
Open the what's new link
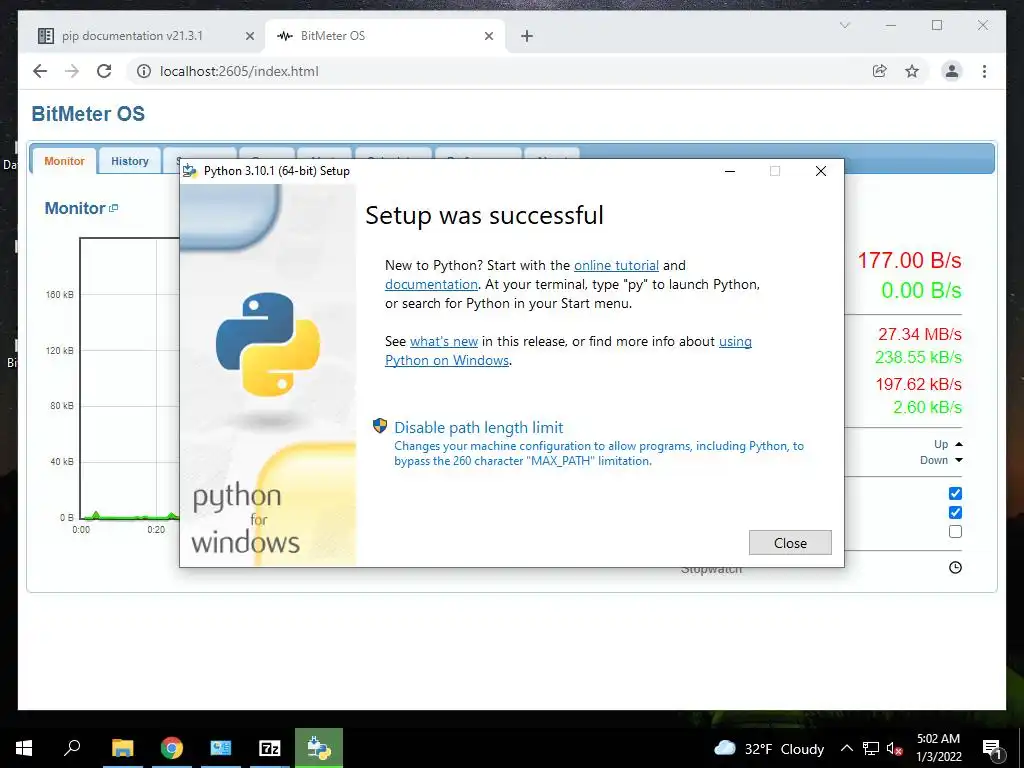(443, 341)
